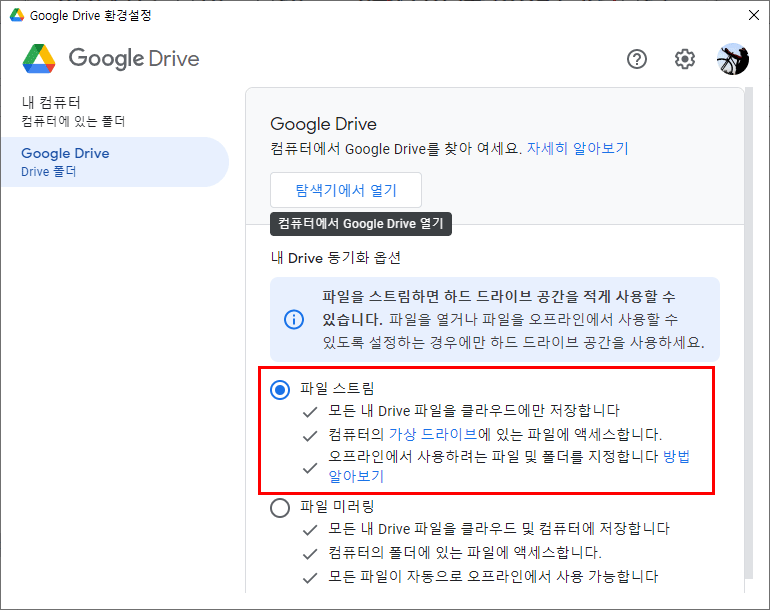This screenshot has width=770, height=610.
Task: Open the 자세히 알아보기 link
Action: click(578, 148)
